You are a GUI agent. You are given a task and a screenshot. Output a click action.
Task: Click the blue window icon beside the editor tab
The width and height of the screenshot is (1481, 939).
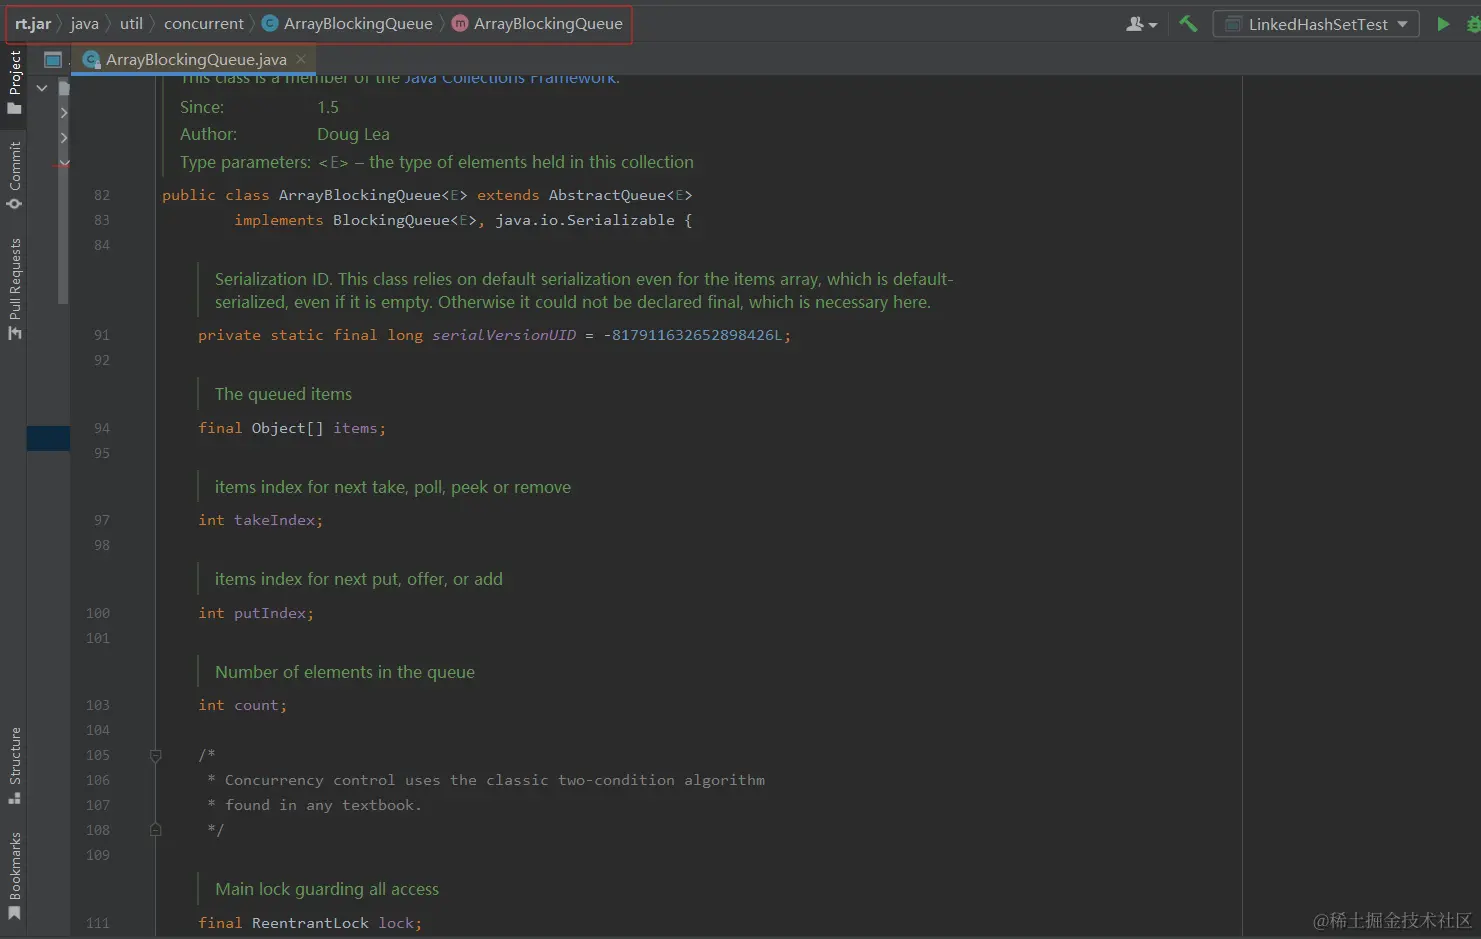point(53,60)
